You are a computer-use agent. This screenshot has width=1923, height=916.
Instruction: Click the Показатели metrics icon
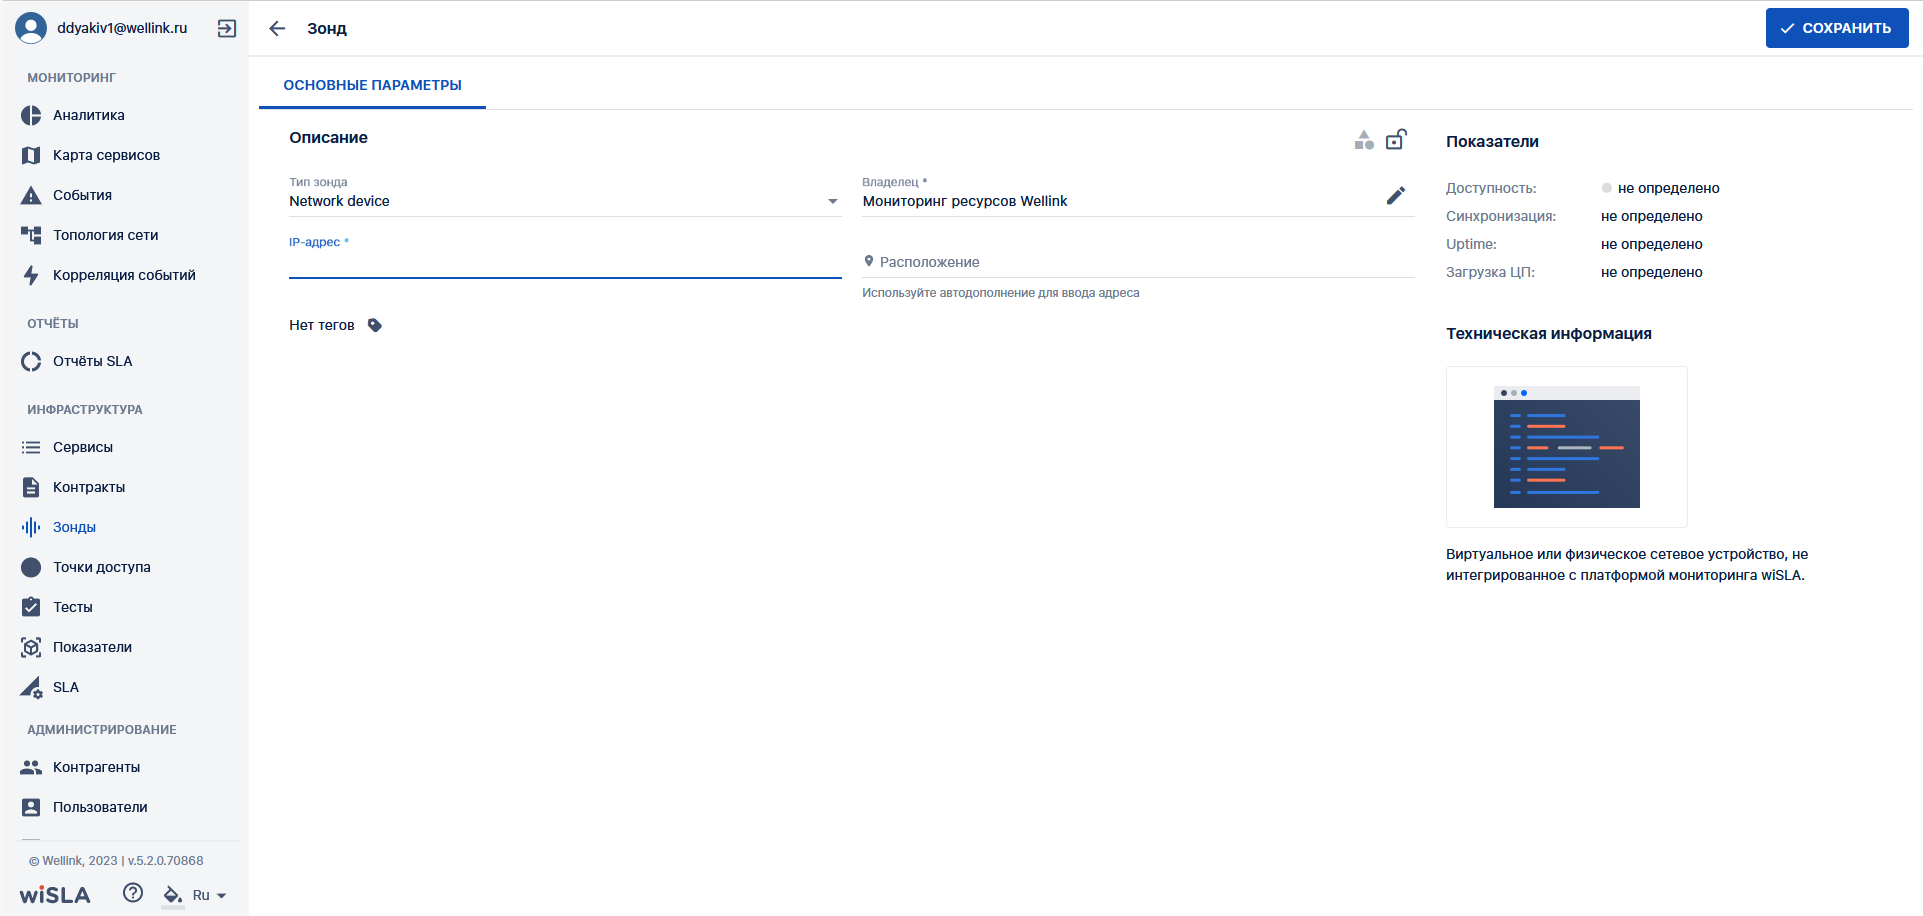tap(31, 647)
